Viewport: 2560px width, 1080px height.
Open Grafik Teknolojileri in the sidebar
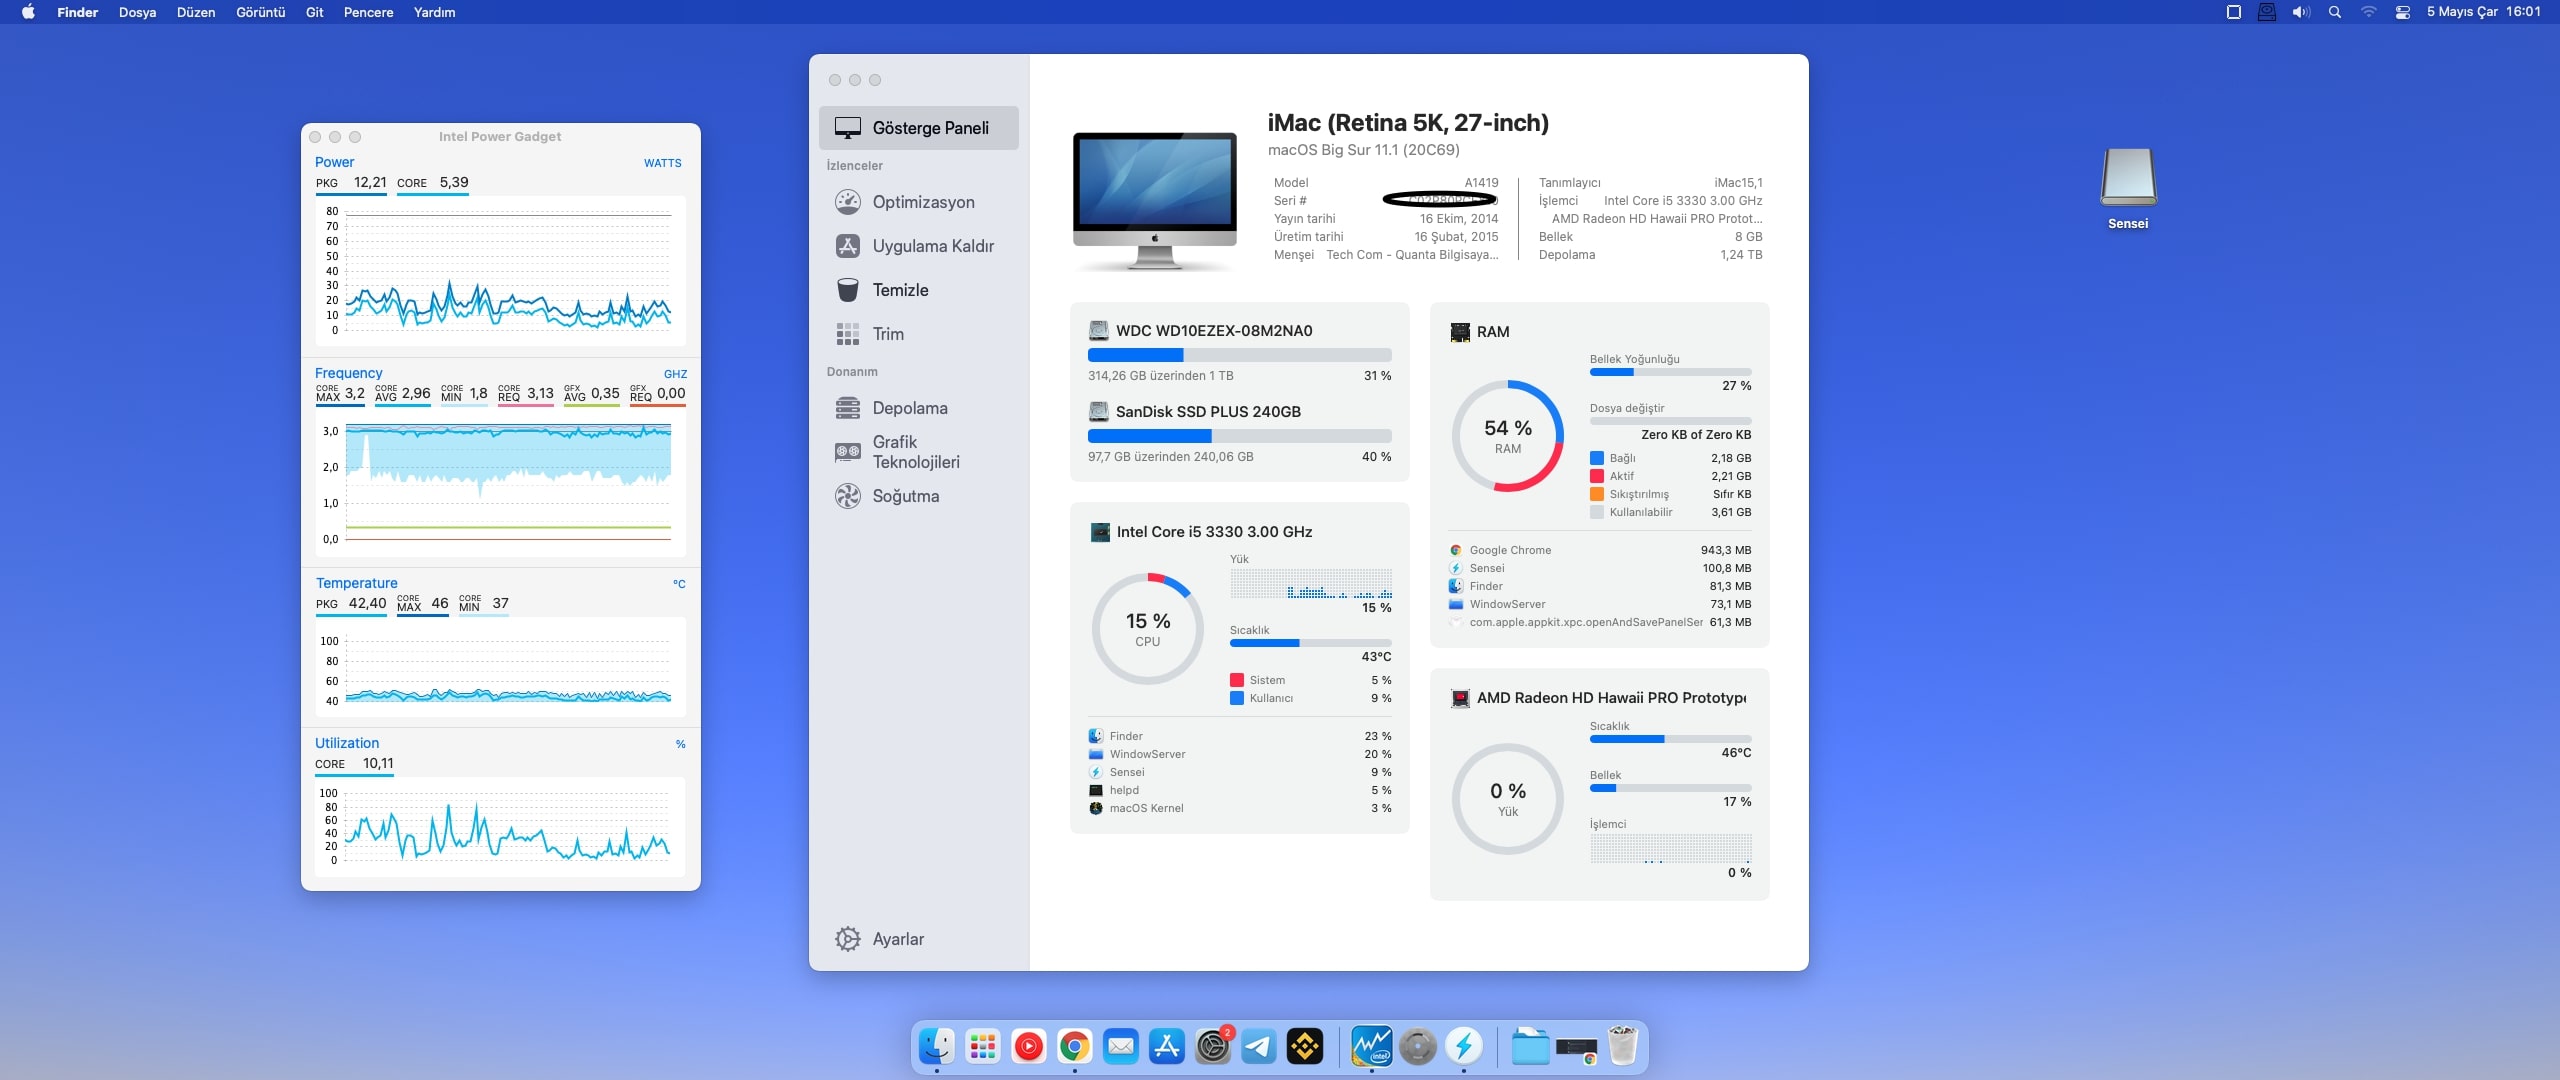pyautogui.click(x=915, y=452)
